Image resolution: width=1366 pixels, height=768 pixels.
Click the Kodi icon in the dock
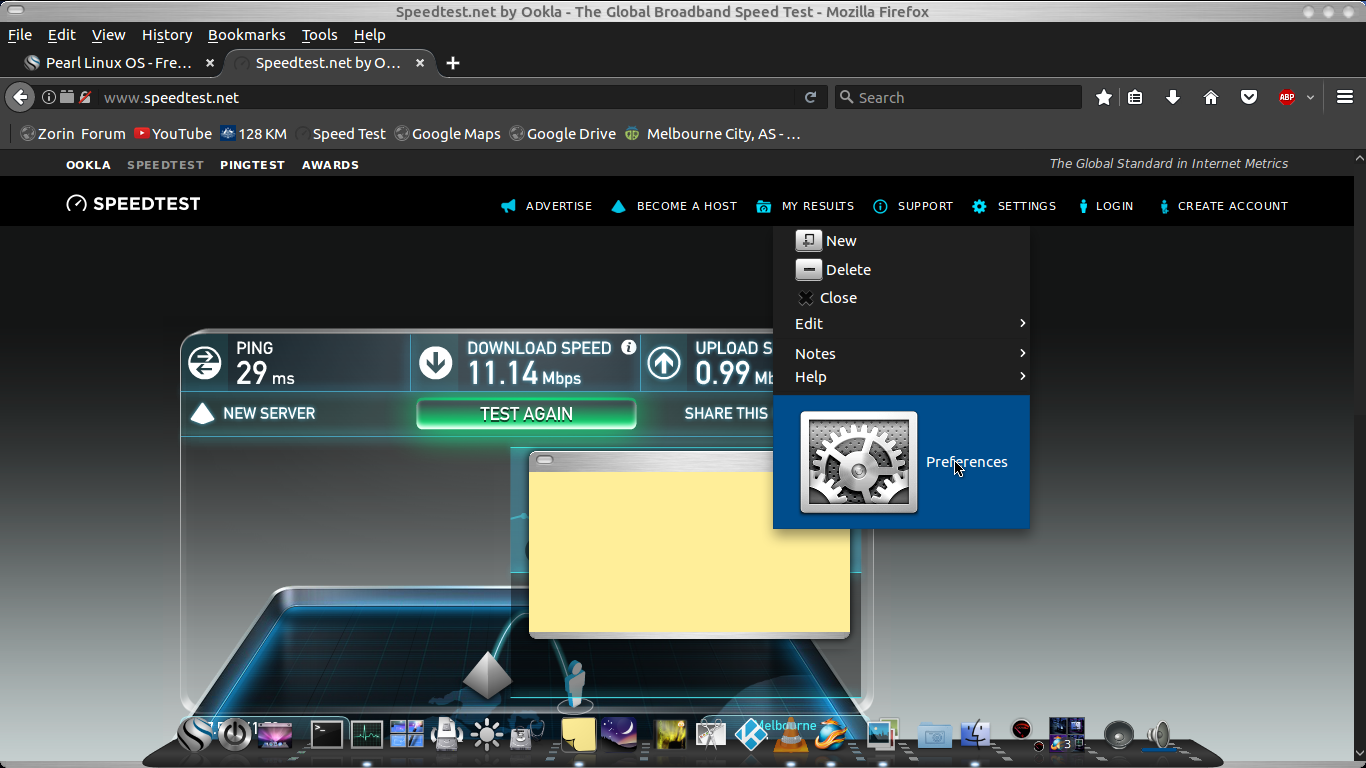pyautogui.click(x=750, y=735)
